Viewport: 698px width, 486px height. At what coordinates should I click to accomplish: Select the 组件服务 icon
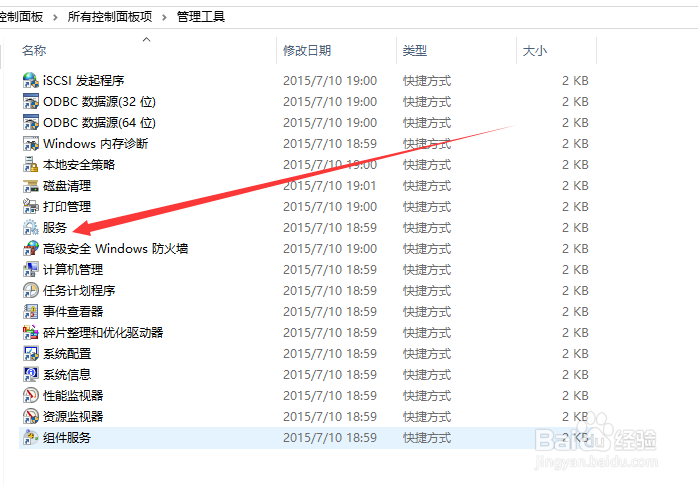(31, 438)
